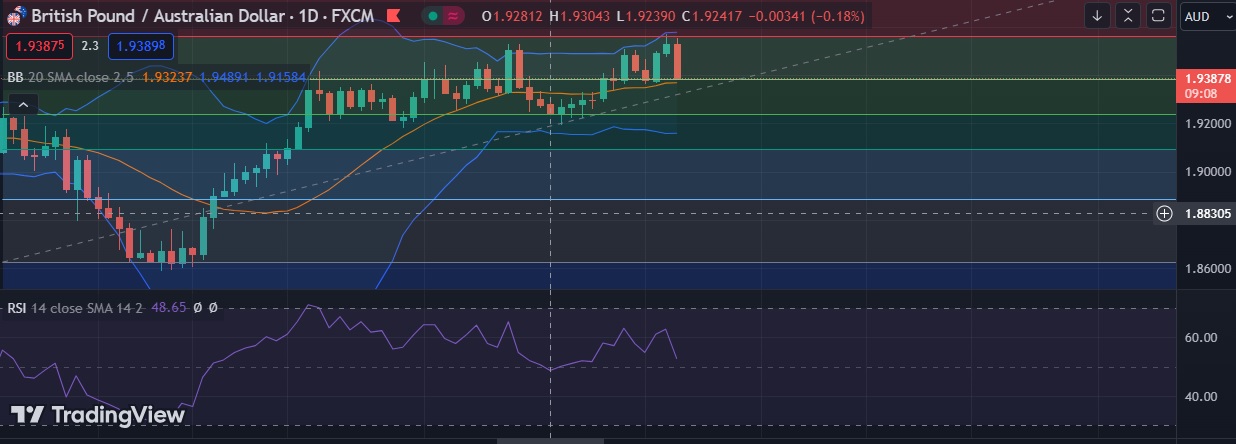This screenshot has width=1236, height=444.
Task: Click the collapse pane double-chevron icon
Action: tap(1128, 16)
